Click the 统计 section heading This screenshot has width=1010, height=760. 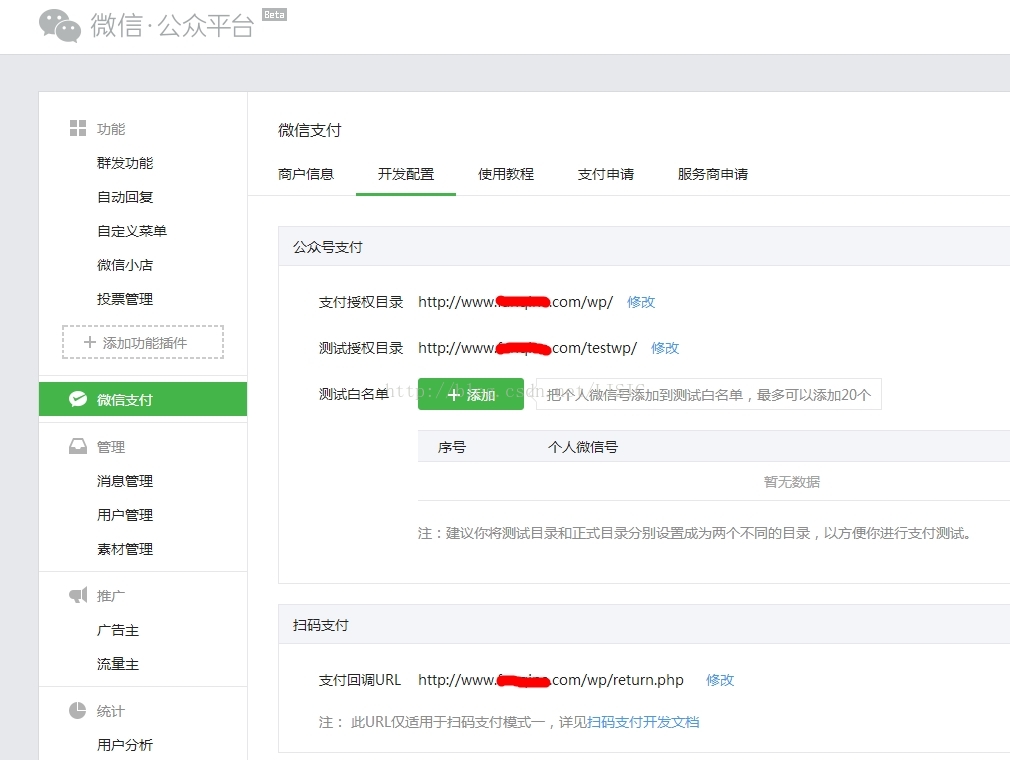click(111, 711)
